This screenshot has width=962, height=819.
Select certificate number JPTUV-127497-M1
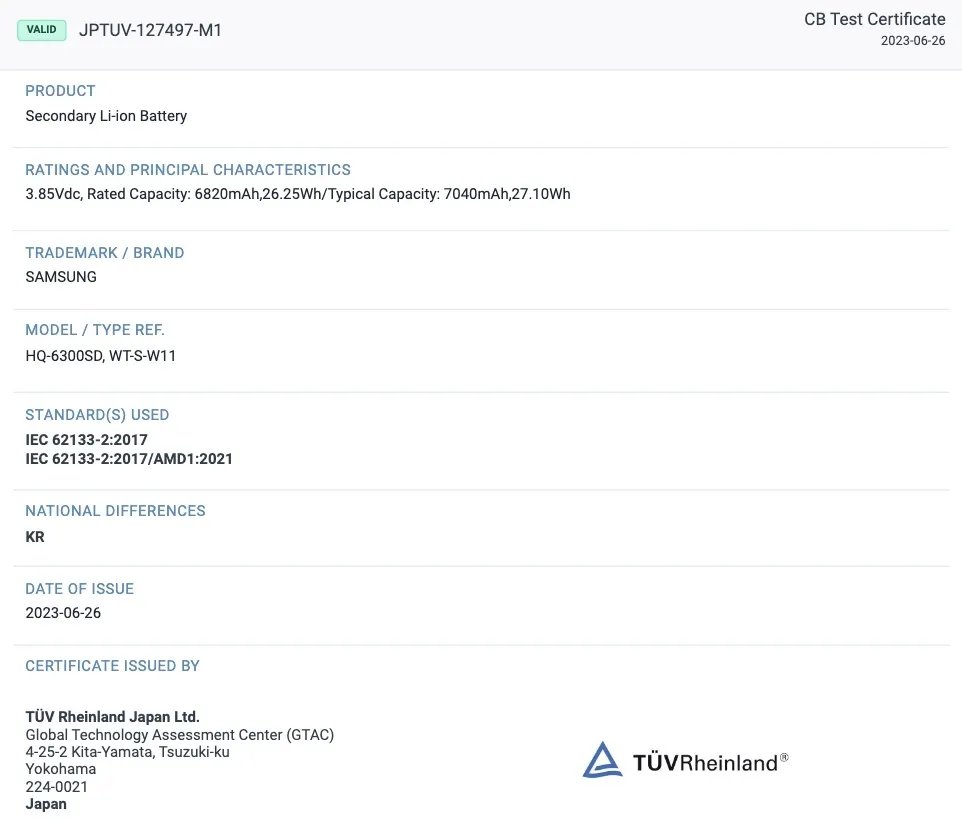[150, 30]
